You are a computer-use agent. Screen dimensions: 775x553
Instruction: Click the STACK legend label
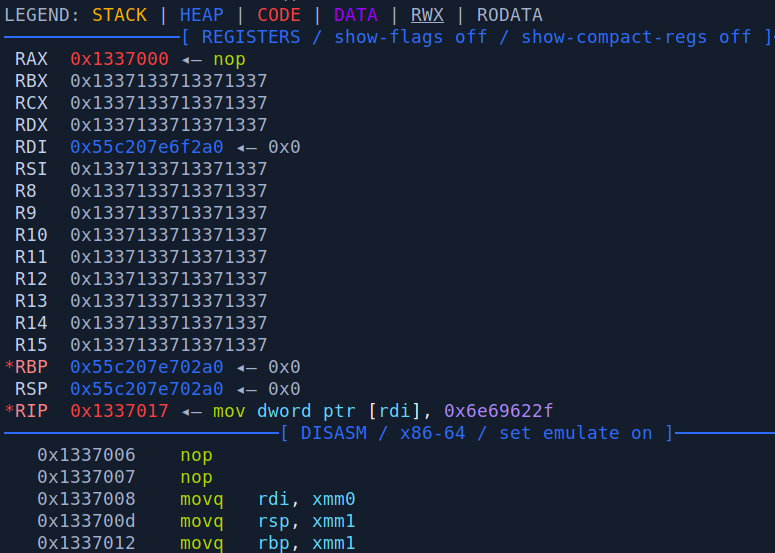tap(119, 15)
